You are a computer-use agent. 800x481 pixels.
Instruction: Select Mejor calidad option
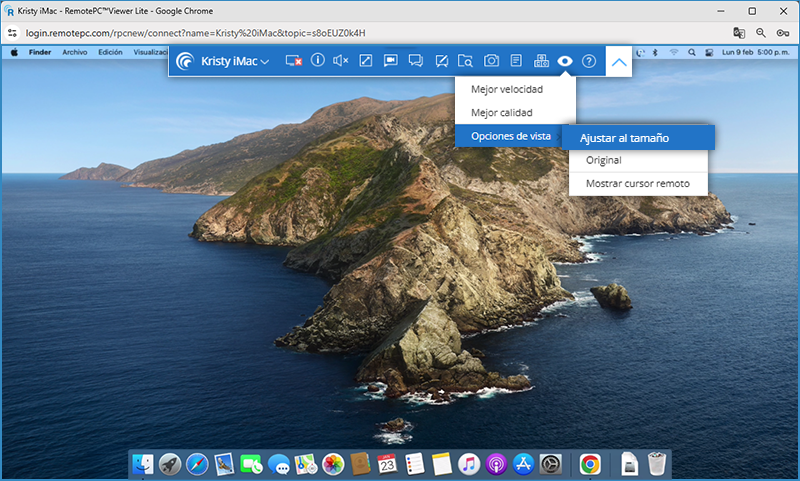(515, 113)
